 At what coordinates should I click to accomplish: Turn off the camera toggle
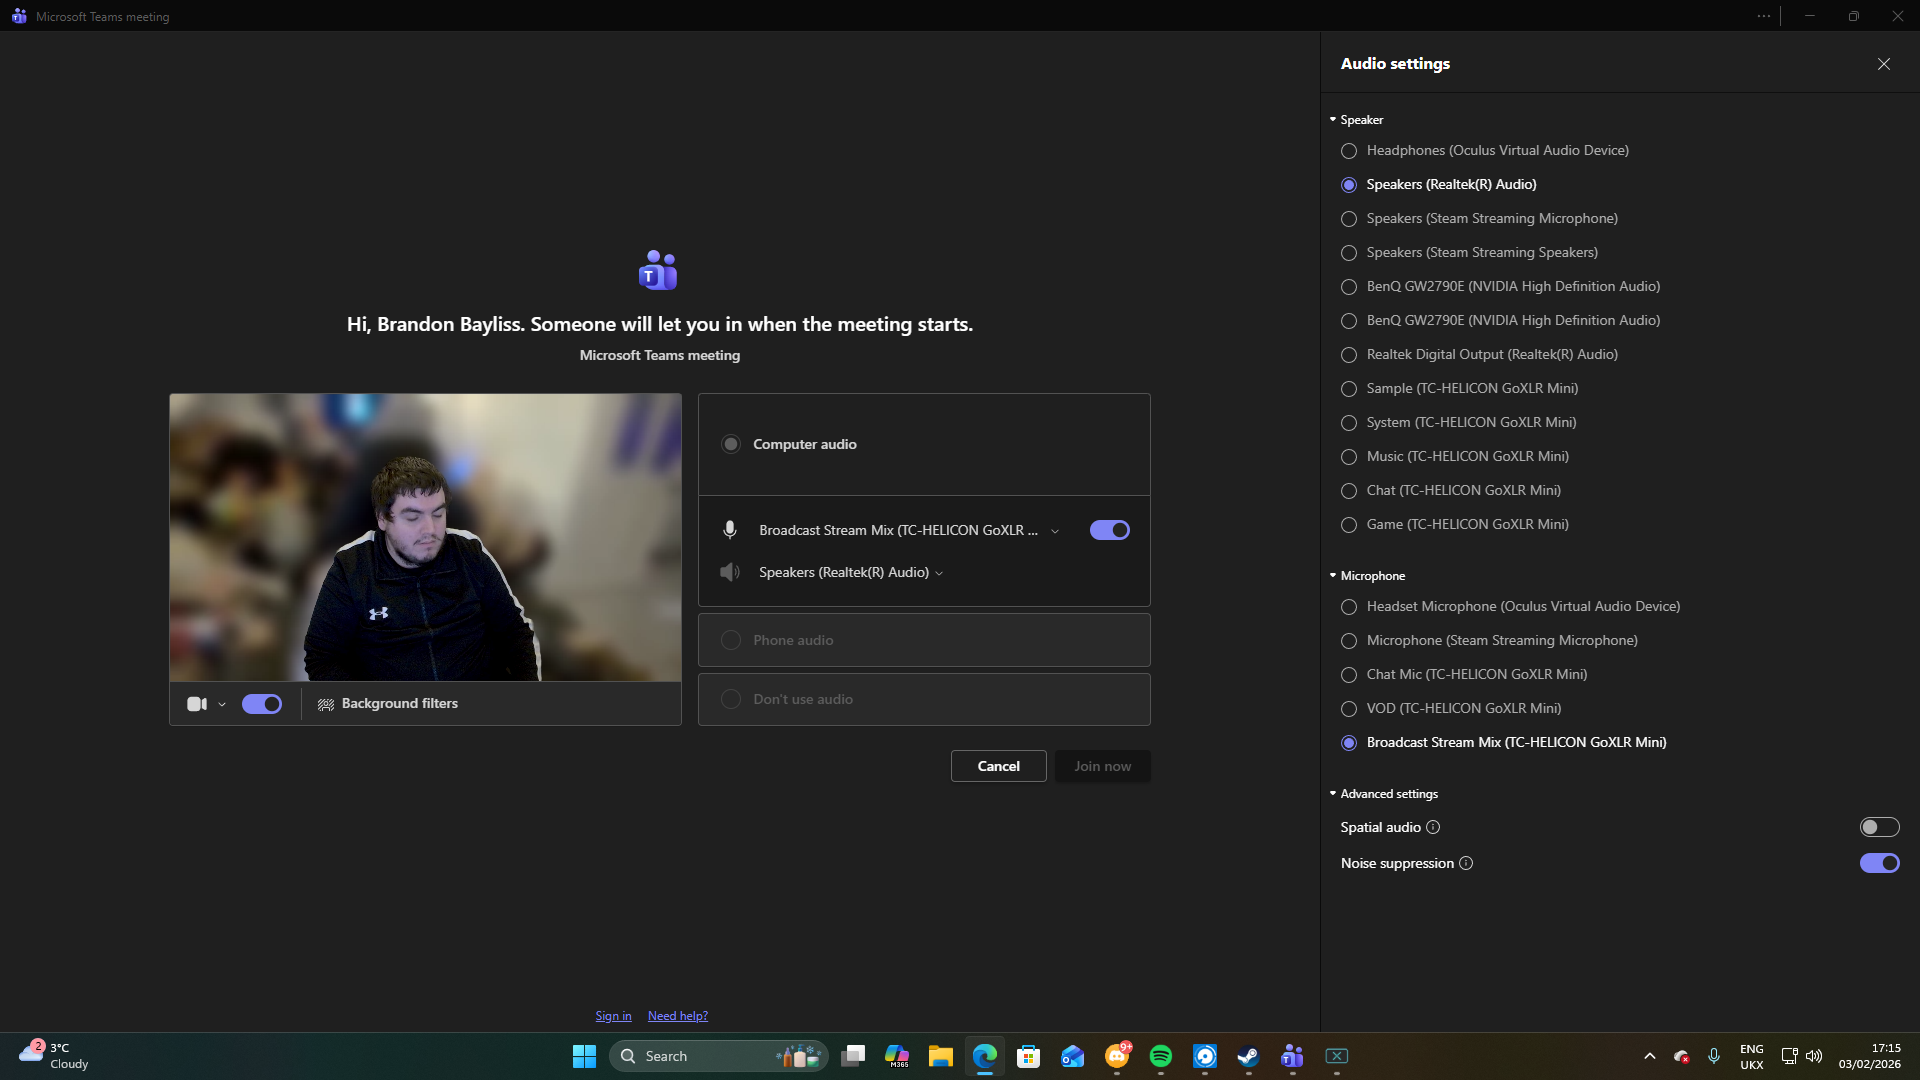262,704
